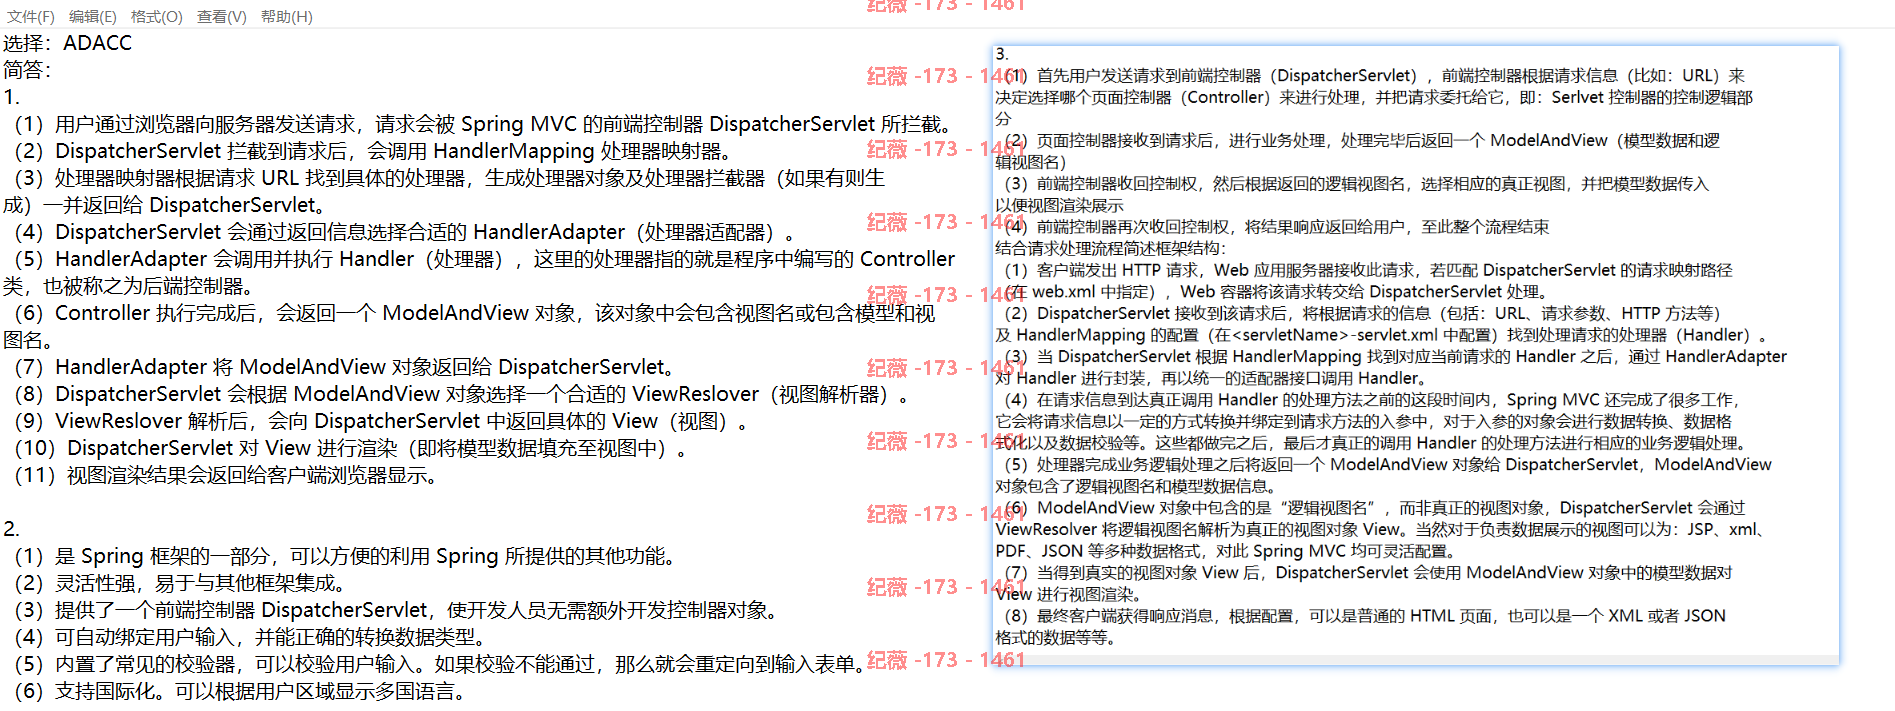Click right panel line 处理器完成业务逻辑处理之后
The image size is (1895, 711).
(x=1388, y=465)
